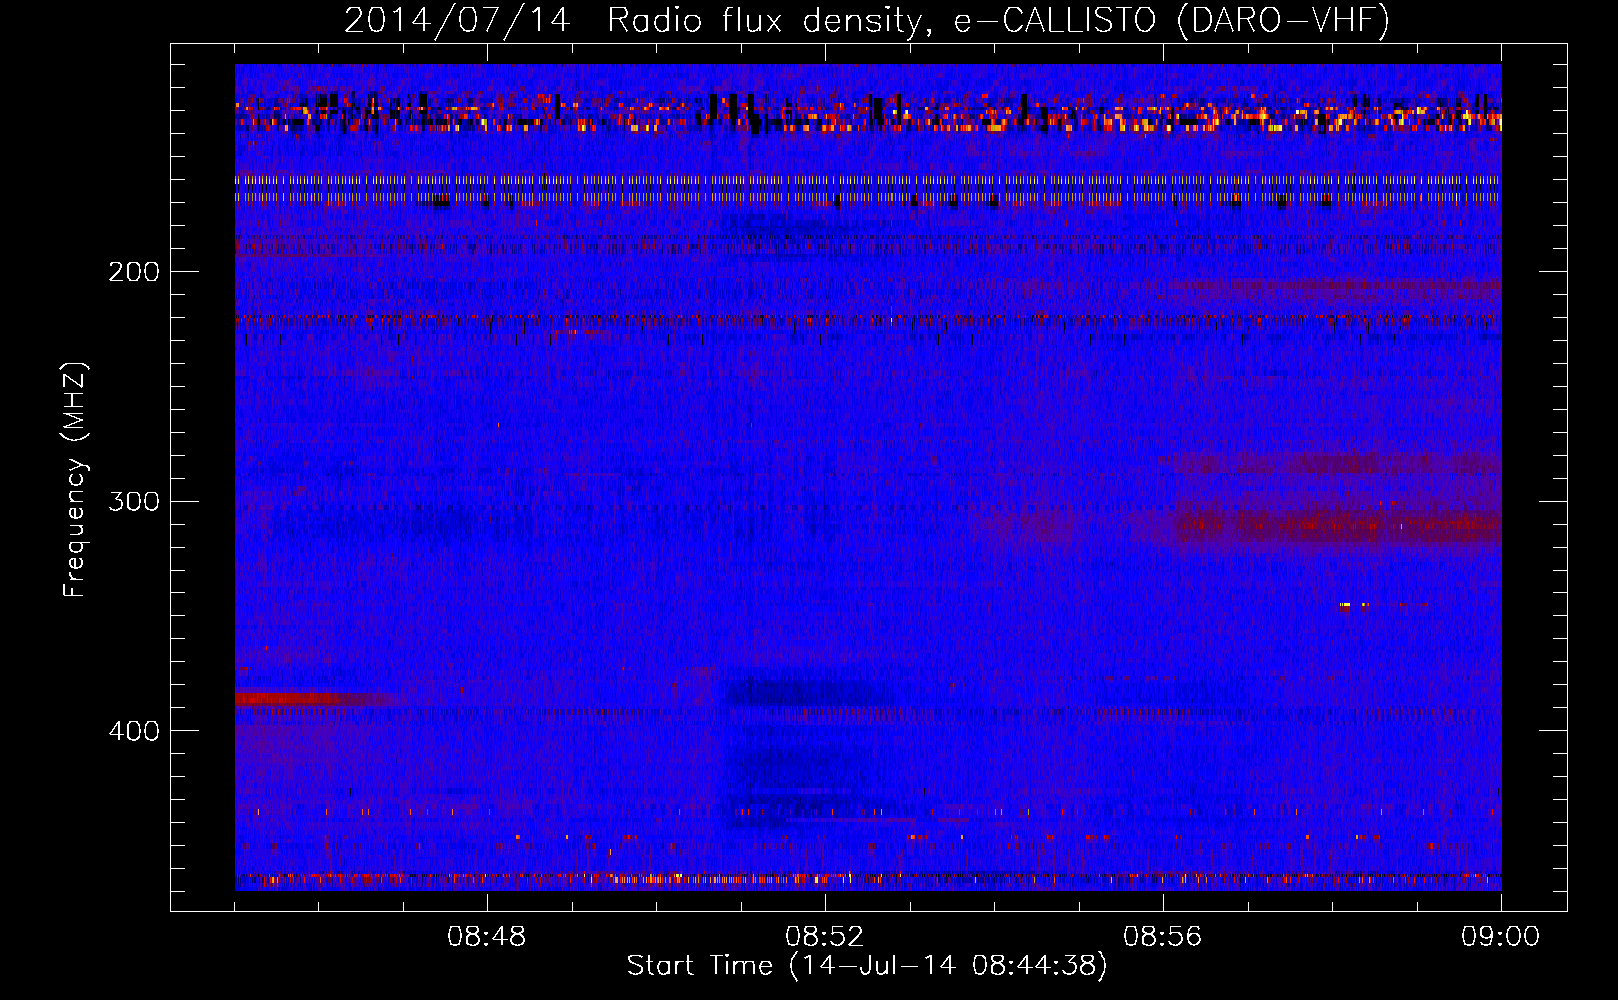Click the 400 frequency tick label
1618x1000 pixels.
[134, 731]
